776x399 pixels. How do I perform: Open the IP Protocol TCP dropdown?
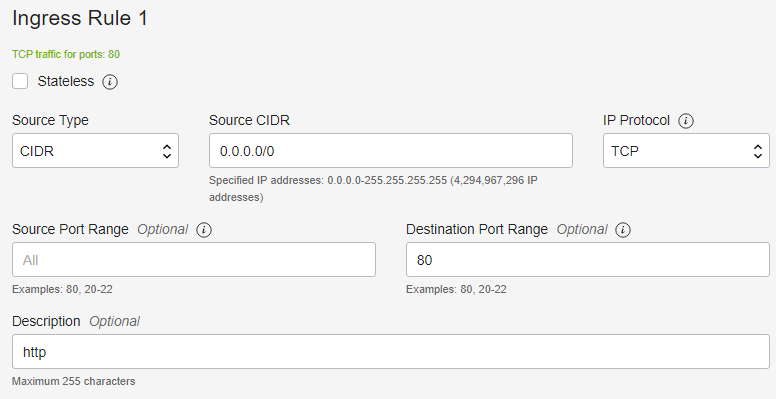click(686, 150)
